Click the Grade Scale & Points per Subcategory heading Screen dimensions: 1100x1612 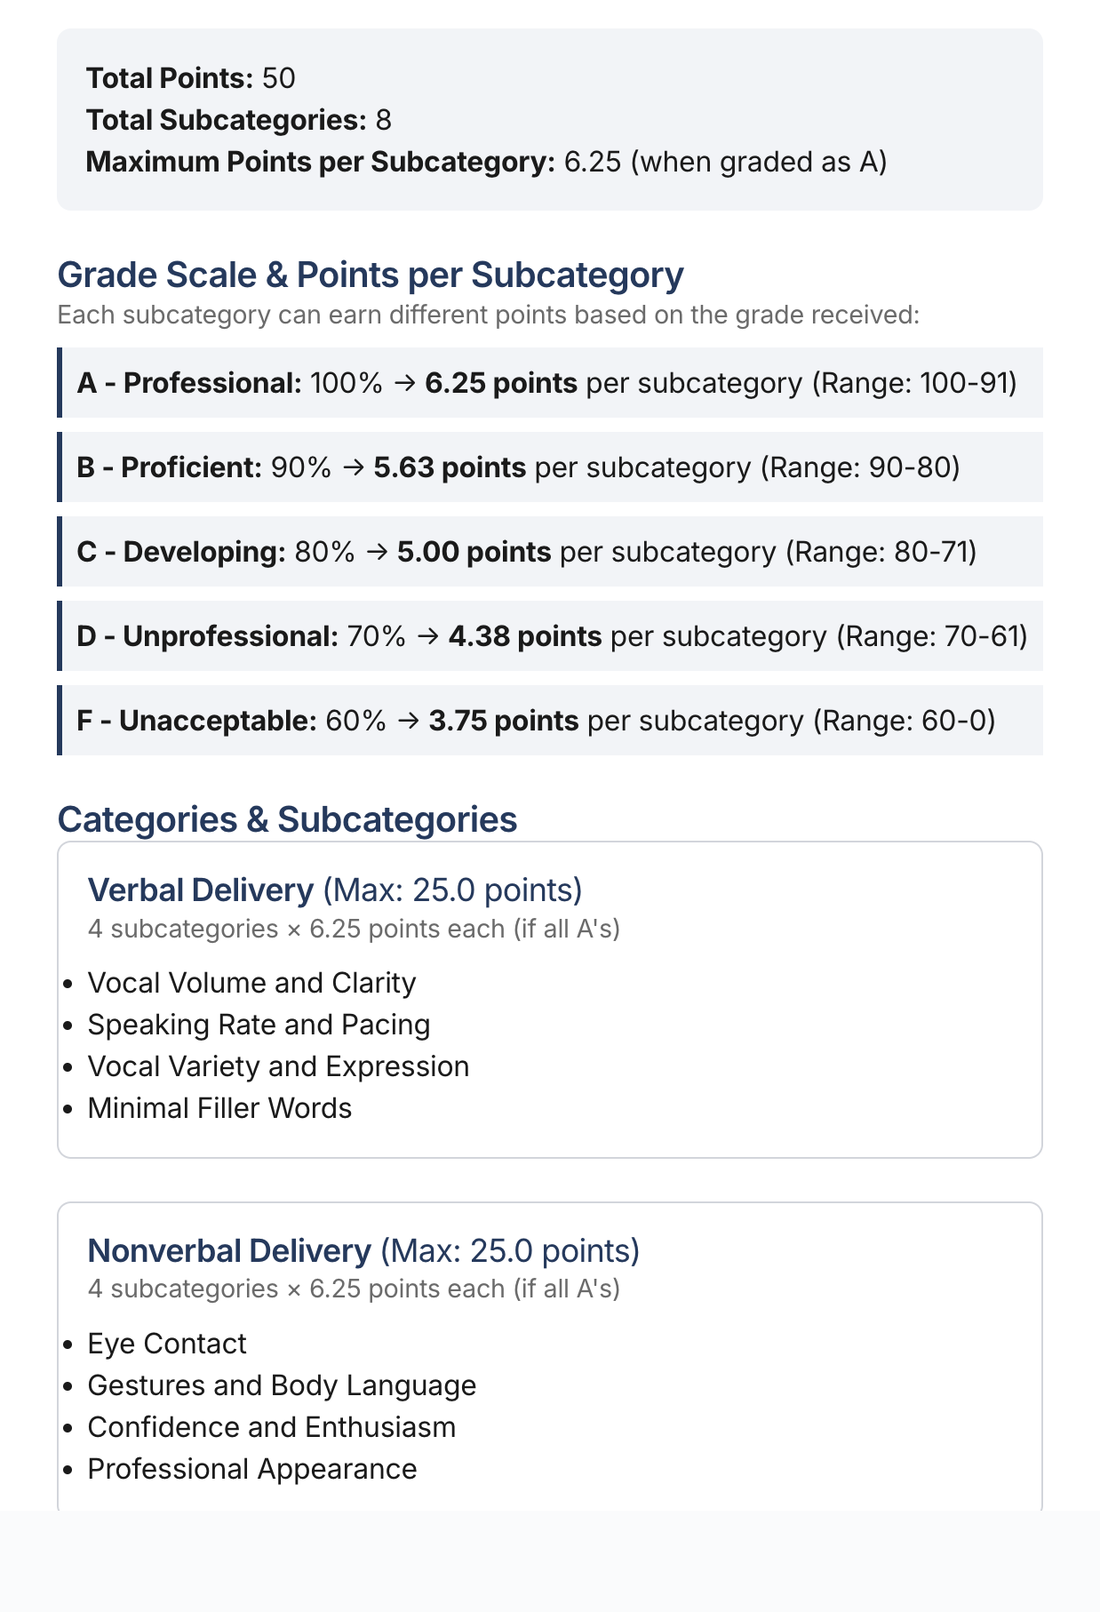(x=371, y=274)
